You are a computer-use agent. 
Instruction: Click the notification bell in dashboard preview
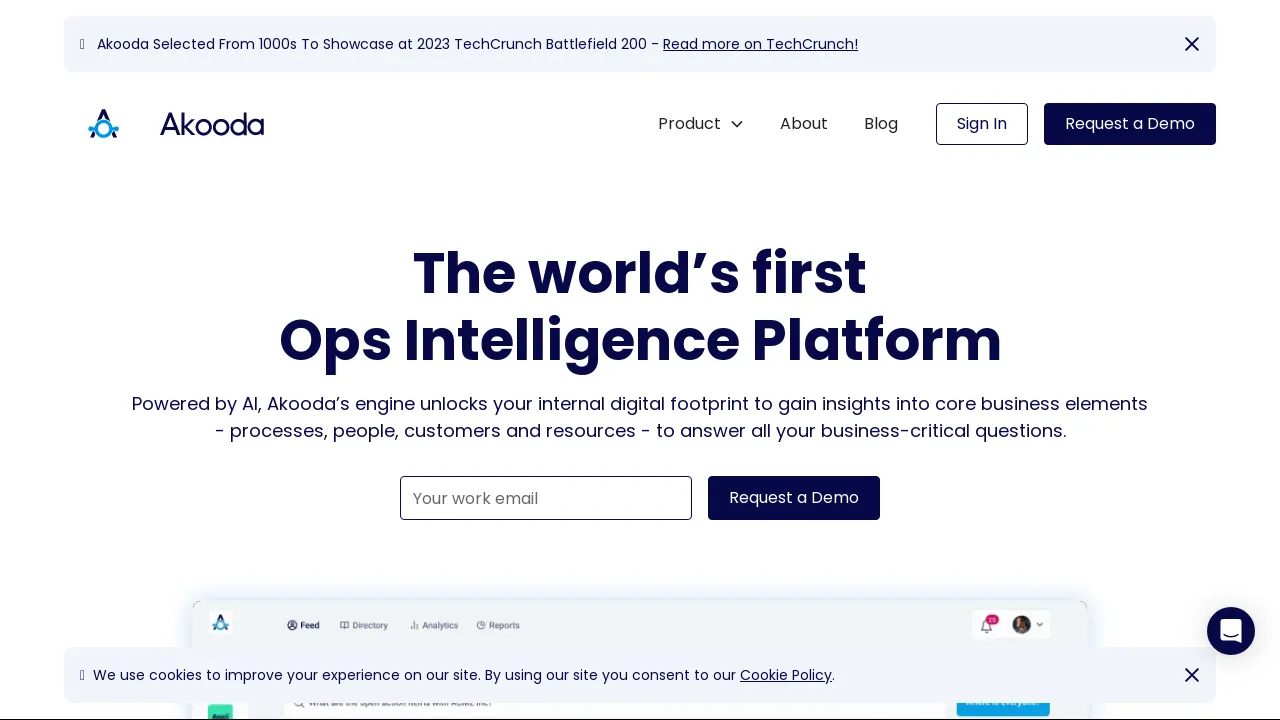click(988, 624)
